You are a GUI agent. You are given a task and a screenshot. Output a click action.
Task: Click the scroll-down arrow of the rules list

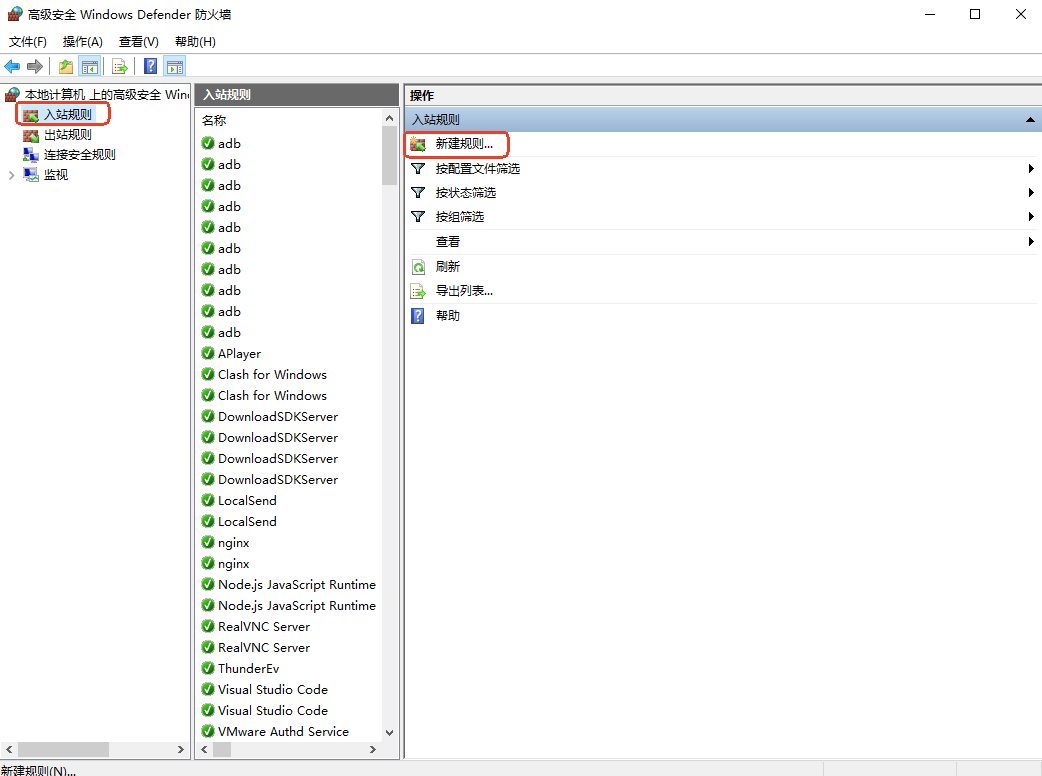pos(389,733)
